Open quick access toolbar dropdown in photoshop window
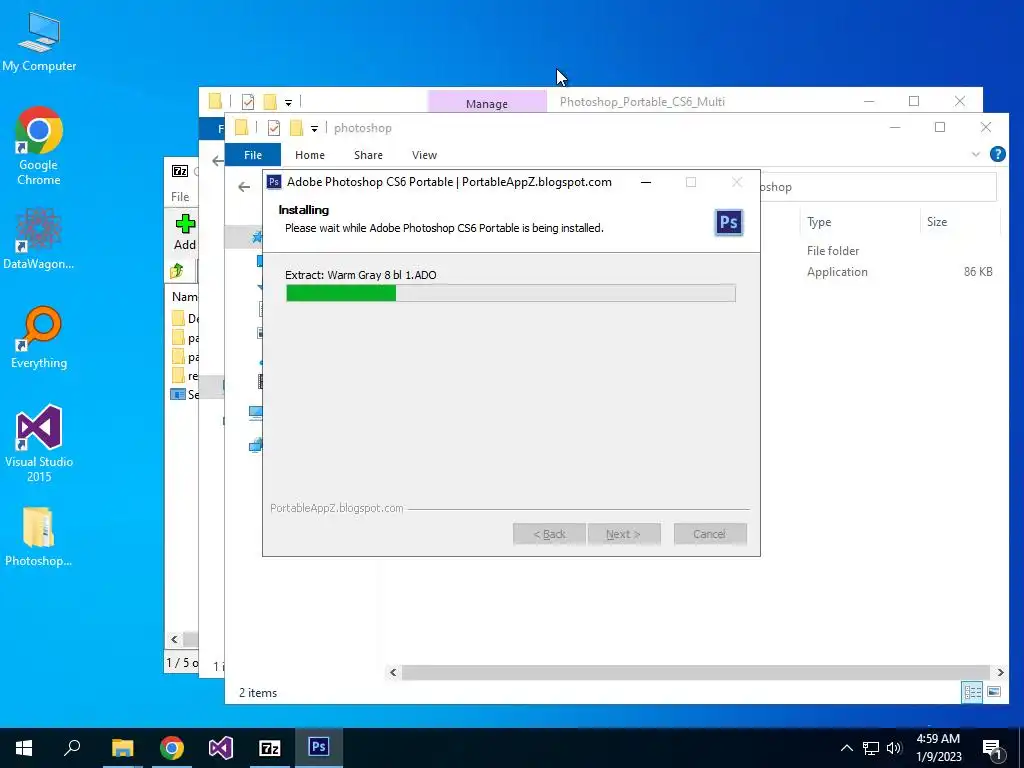1024x768 pixels. point(314,129)
